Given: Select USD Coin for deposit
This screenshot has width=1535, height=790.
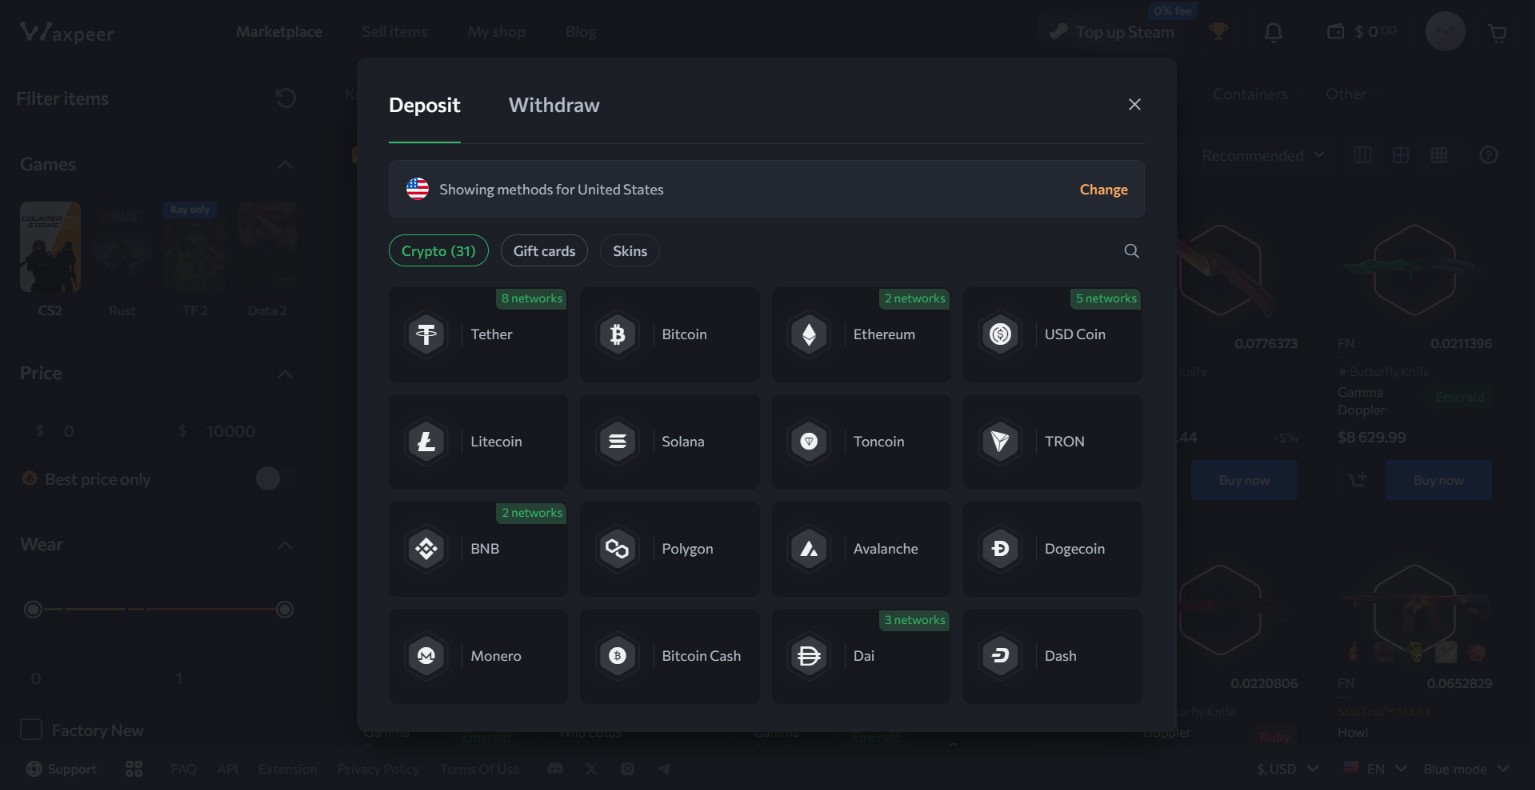Looking at the screenshot, I should click(1052, 334).
